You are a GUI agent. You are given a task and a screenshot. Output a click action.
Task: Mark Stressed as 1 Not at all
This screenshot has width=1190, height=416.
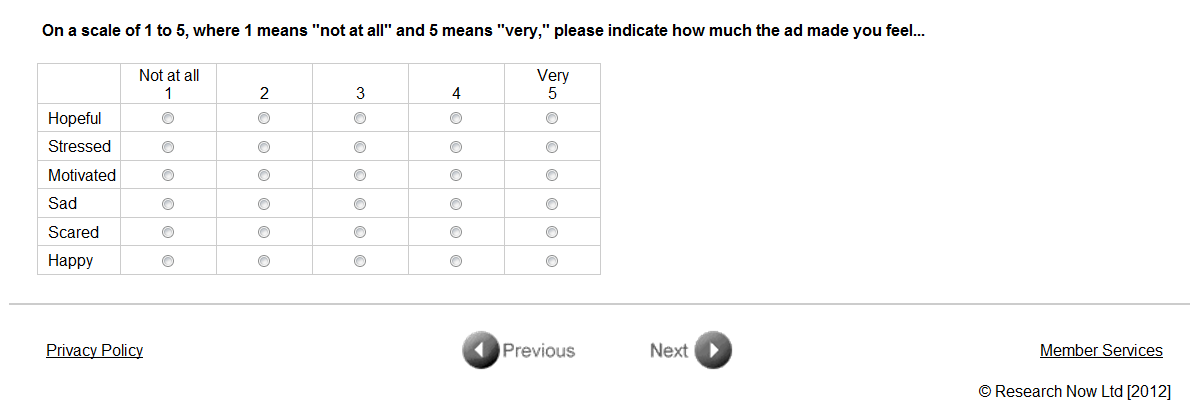168,147
